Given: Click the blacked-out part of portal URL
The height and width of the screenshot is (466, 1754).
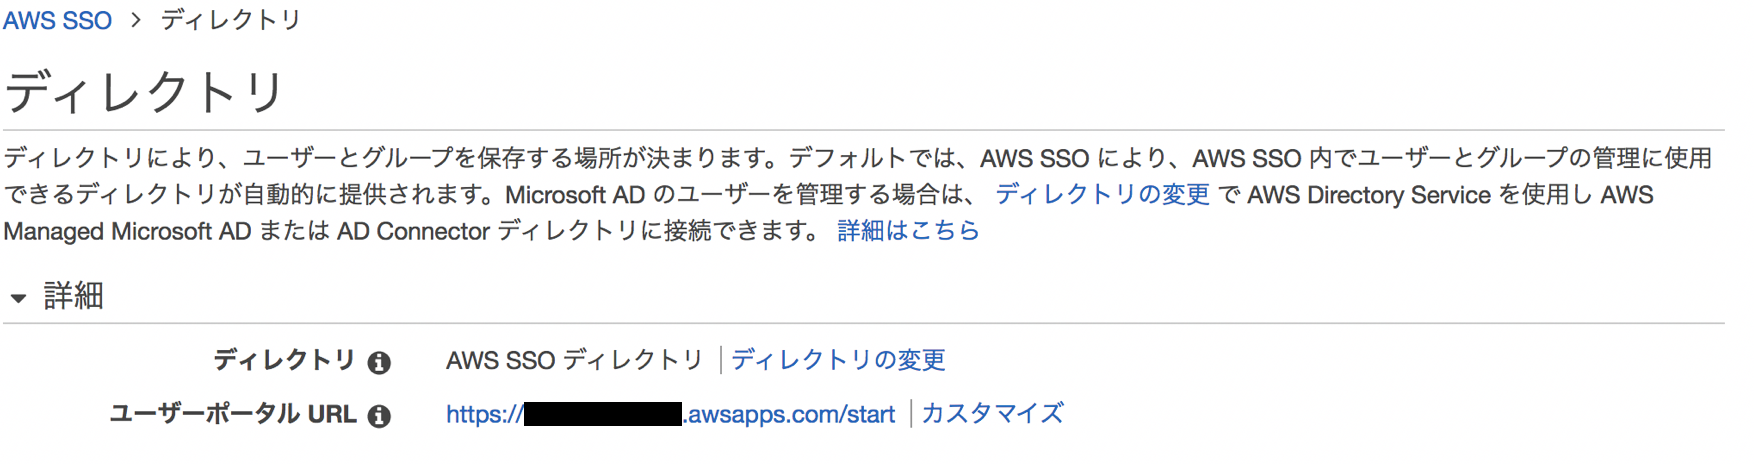Looking at the screenshot, I should (x=602, y=414).
